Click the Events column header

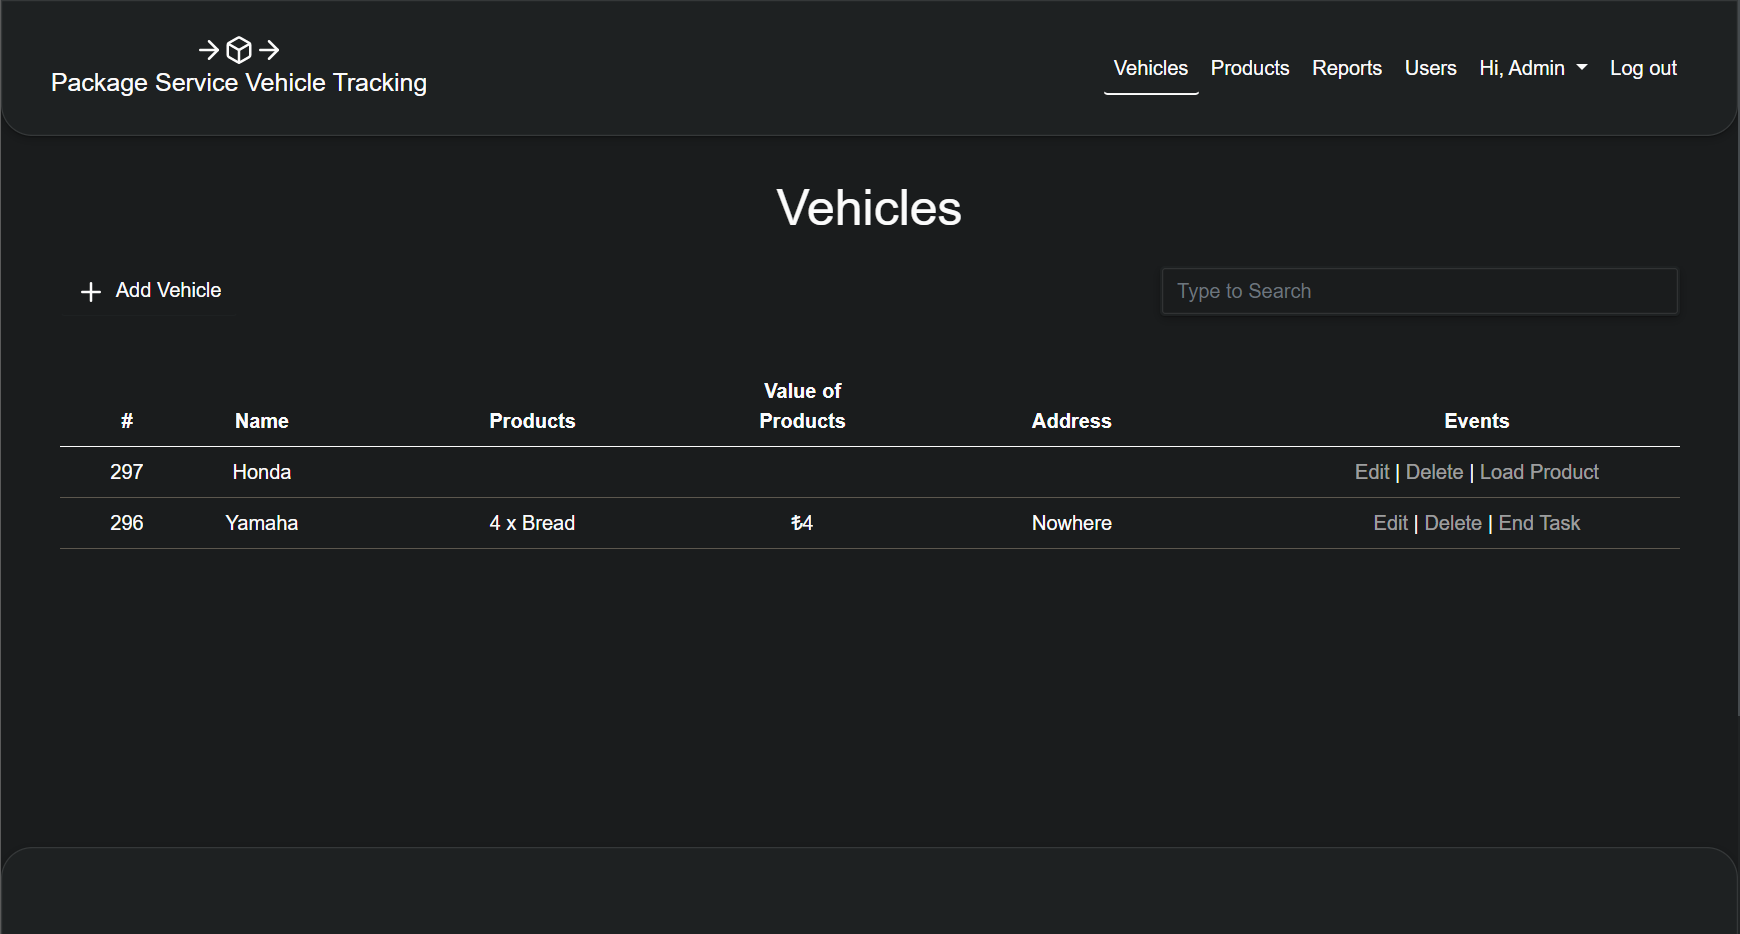point(1476,421)
